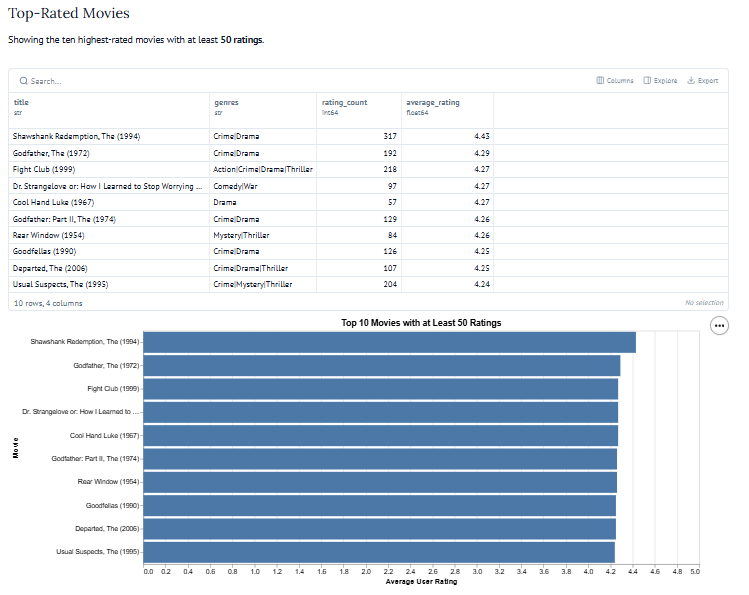Screen dimensions: 749x595
Task: Click the rating count 204 cell
Action: point(359,285)
